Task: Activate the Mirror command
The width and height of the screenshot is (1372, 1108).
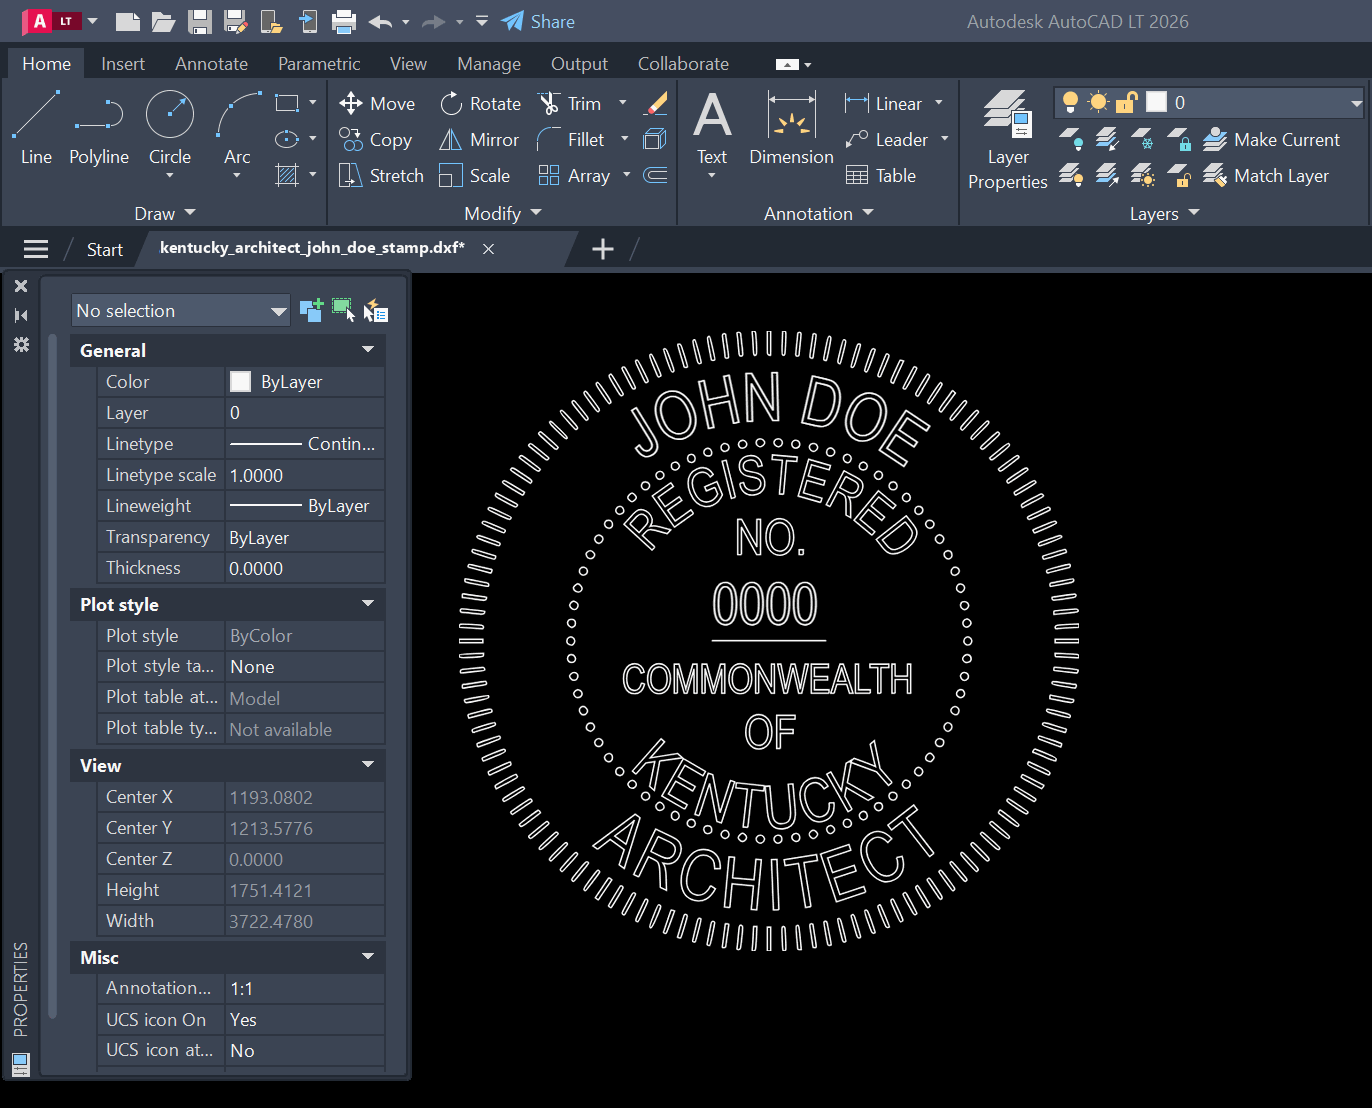Action: [x=479, y=140]
